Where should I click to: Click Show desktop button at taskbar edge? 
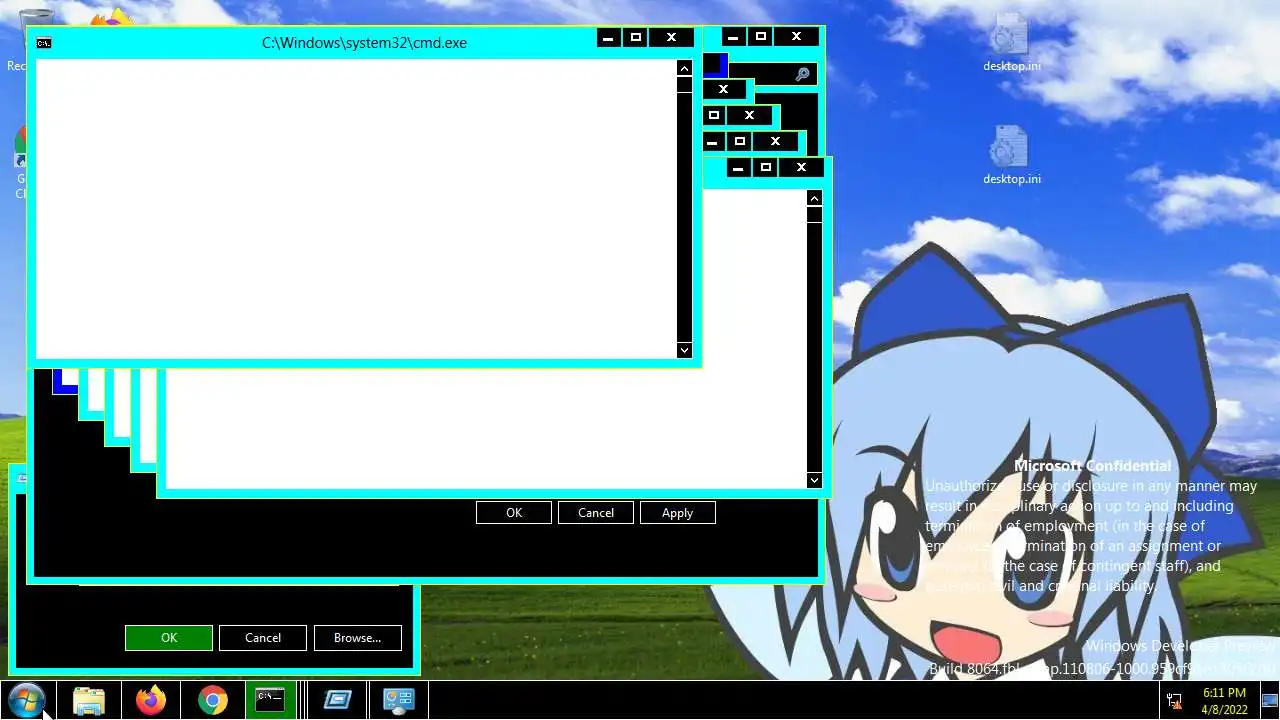(x=1269, y=700)
